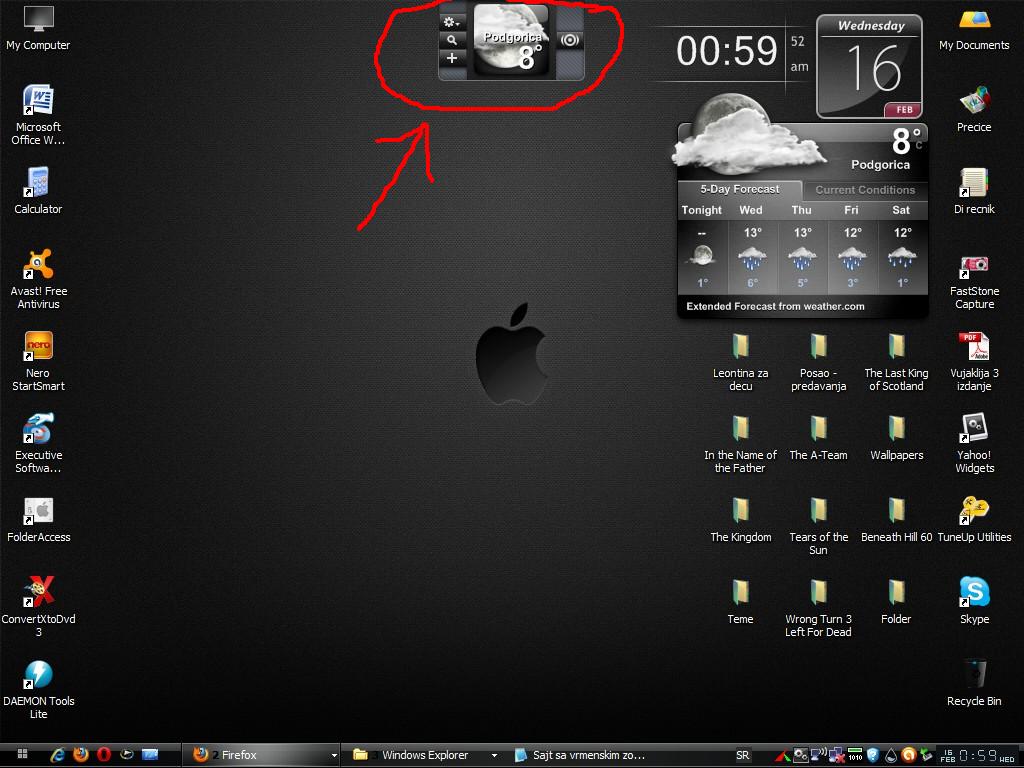Open the Posao - predavanja folder
1024x768 pixels.
point(818,361)
